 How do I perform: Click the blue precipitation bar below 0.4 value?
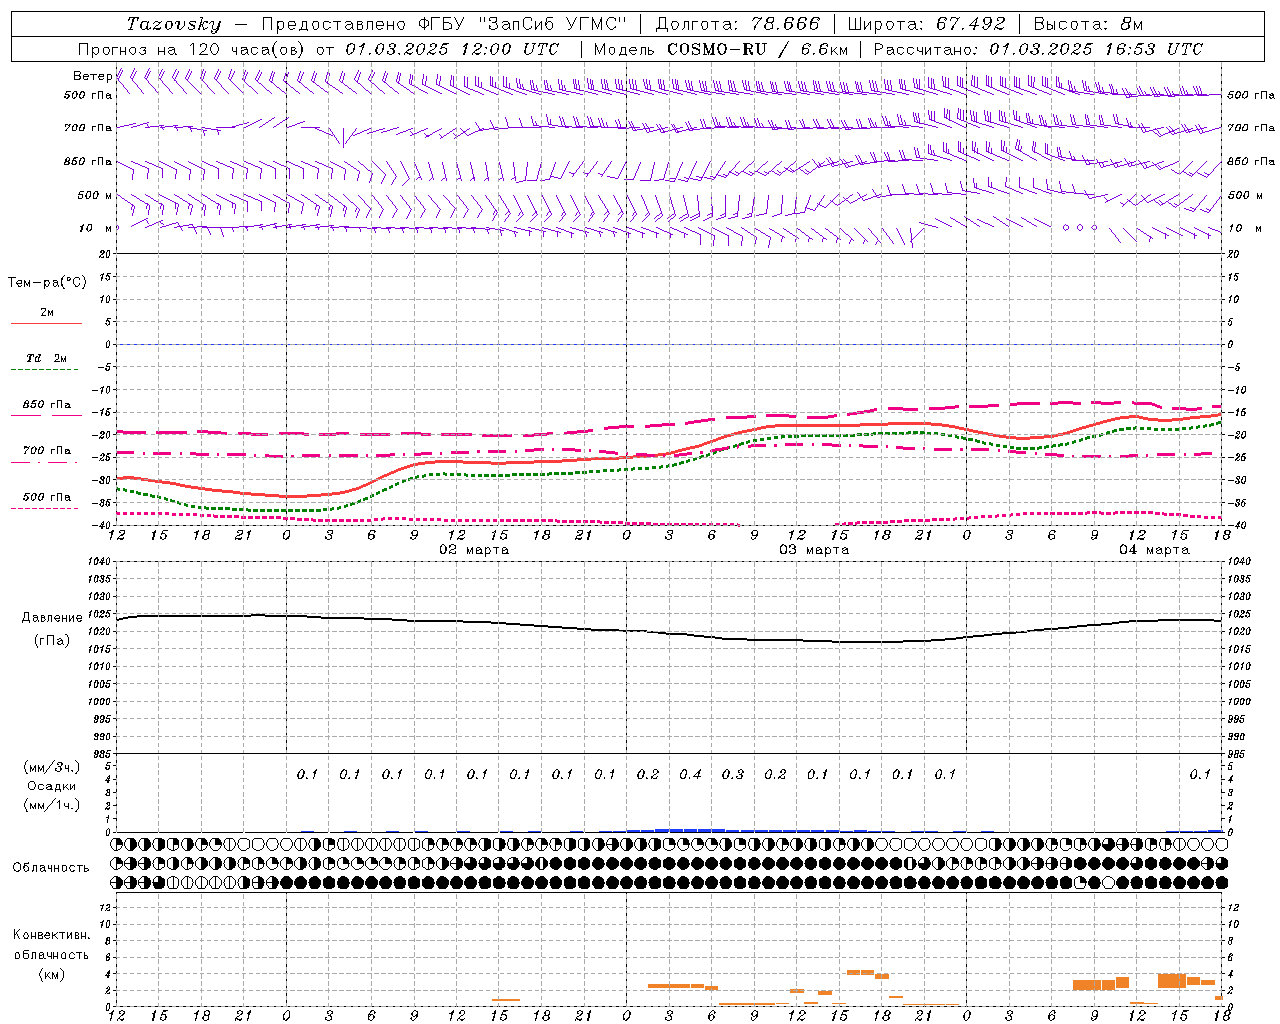pyautogui.click(x=690, y=830)
